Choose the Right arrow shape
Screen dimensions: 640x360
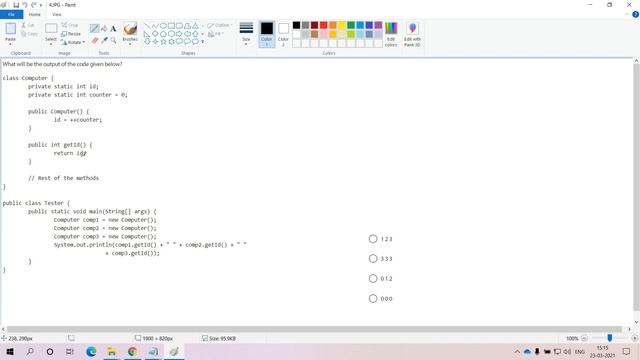pyautogui.click(x=179, y=33)
